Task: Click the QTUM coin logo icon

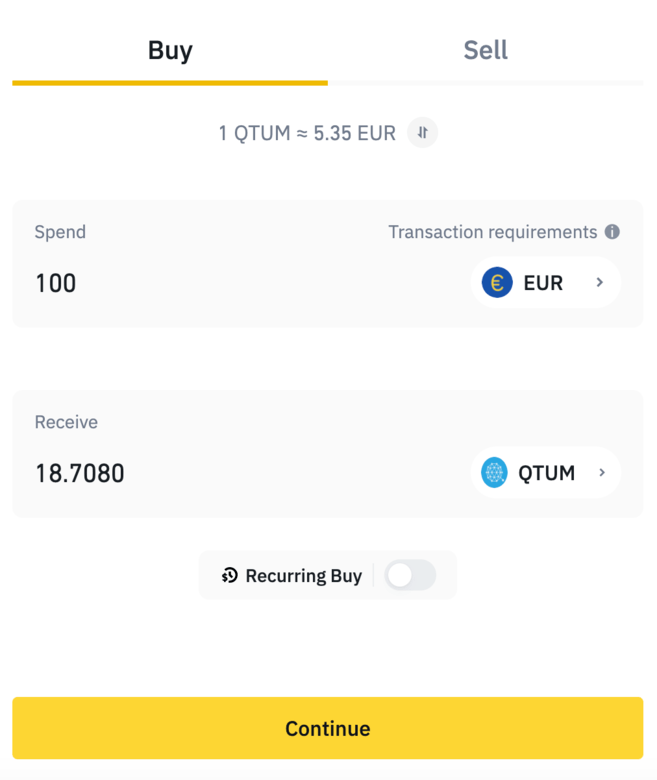Action: (x=495, y=473)
